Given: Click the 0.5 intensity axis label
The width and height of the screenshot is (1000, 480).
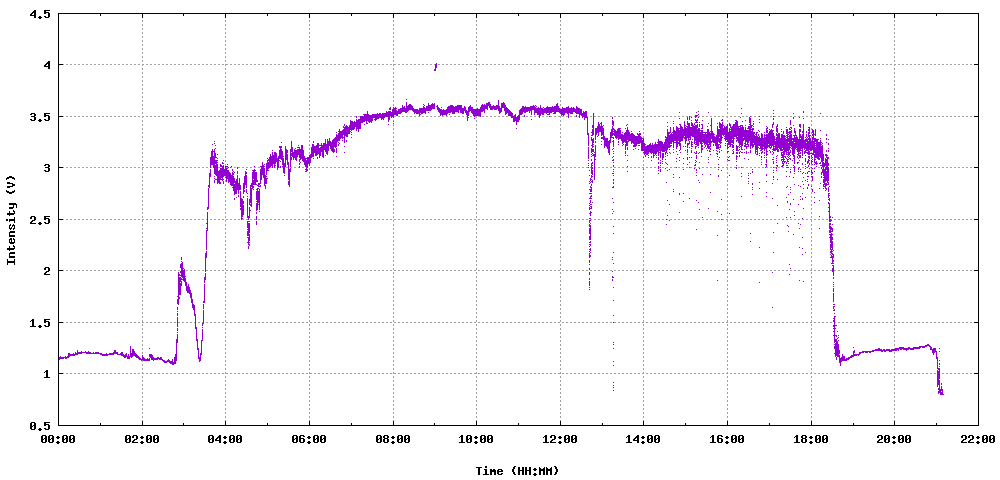Looking at the screenshot, I should point(41,425).
